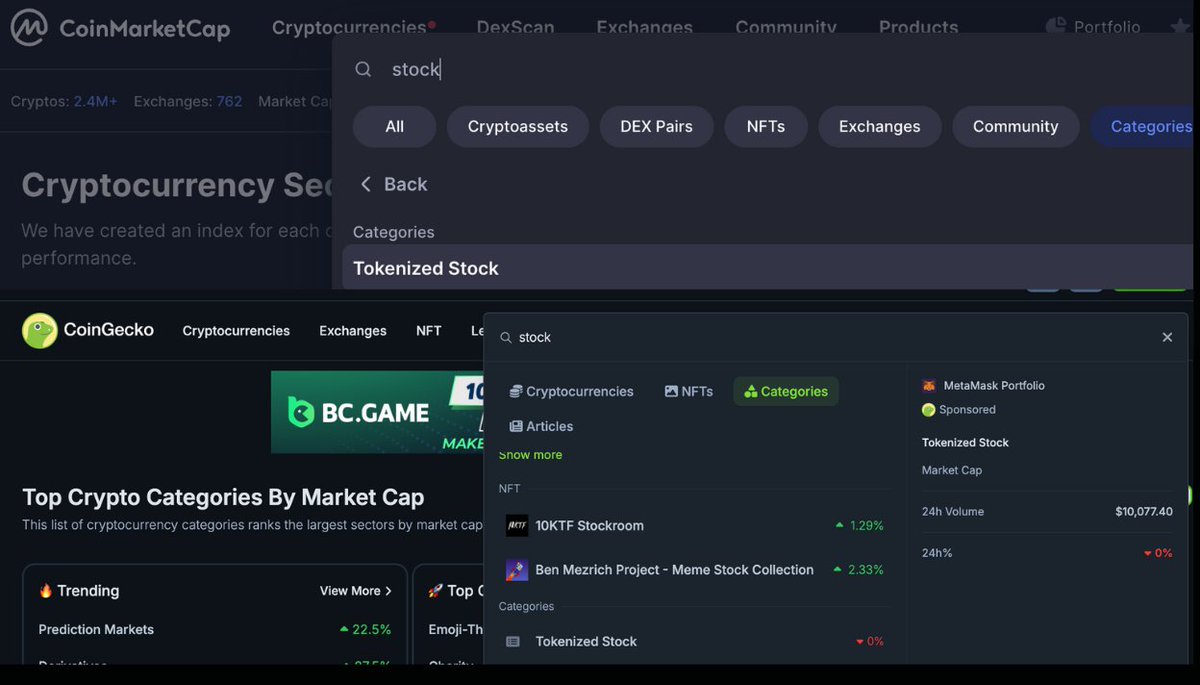Click the 2.33% change for Ben Mezrich
The height and width of the screenshot is (685, 1200).
pos(860,570)
